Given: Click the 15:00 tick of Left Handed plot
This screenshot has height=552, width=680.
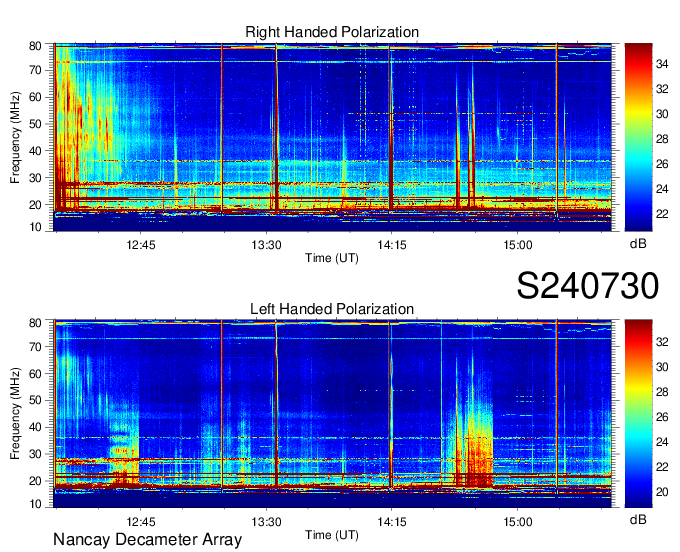Looking at the screenshot, I should pyautogui.click(x=518, y=522).
